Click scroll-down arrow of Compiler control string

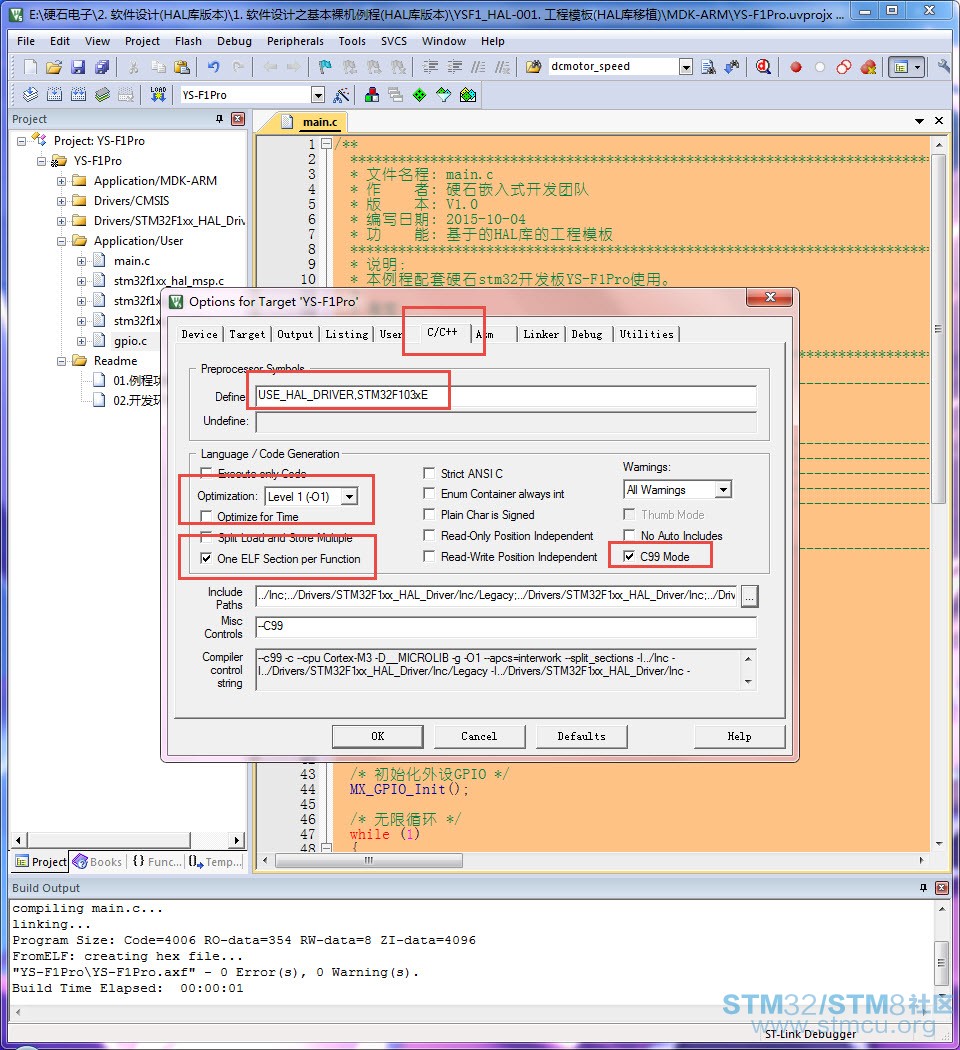(748, 682)
